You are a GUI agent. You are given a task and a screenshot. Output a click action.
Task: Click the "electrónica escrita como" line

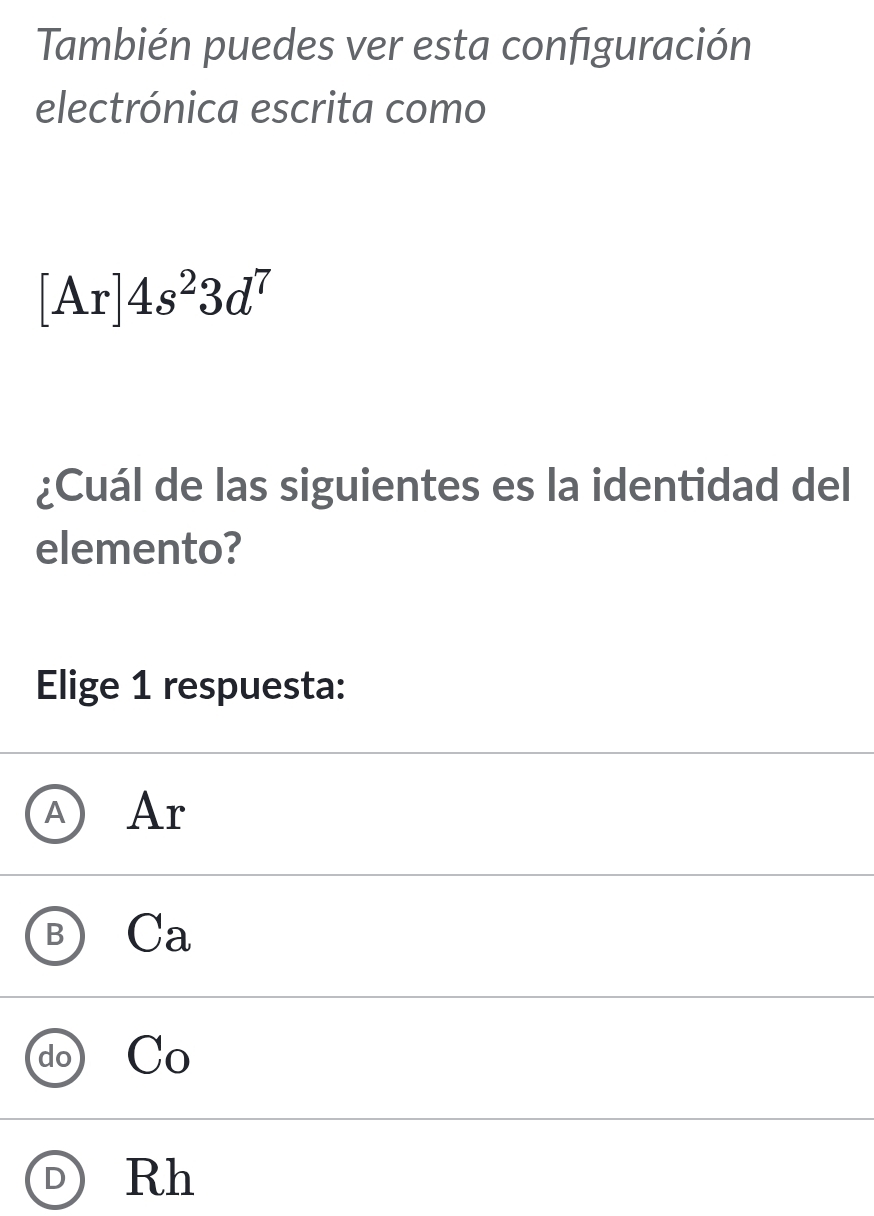click(260, 109)
